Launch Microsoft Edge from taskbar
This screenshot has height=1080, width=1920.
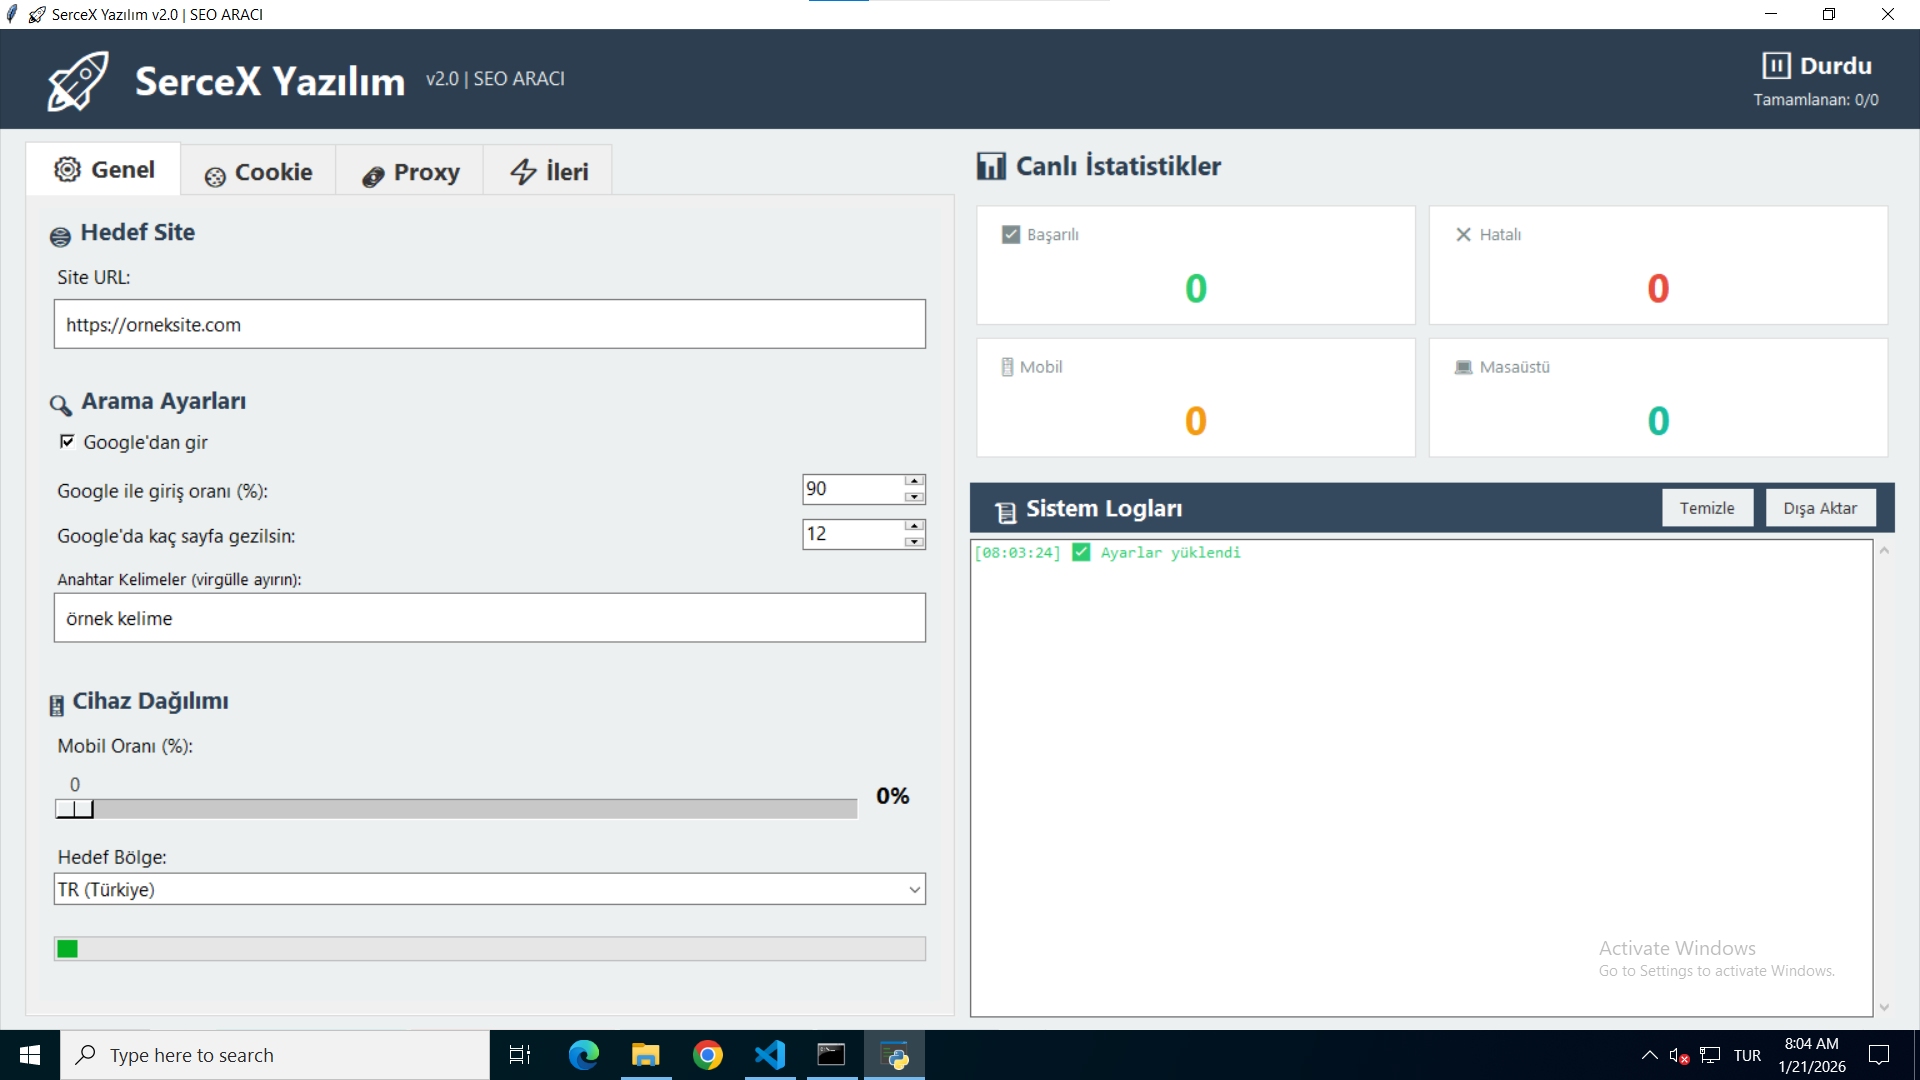click(583, 1055)
